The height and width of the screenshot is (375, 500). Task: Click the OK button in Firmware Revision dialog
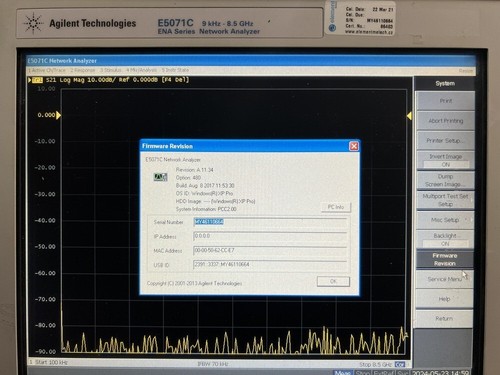pos(333,281)
